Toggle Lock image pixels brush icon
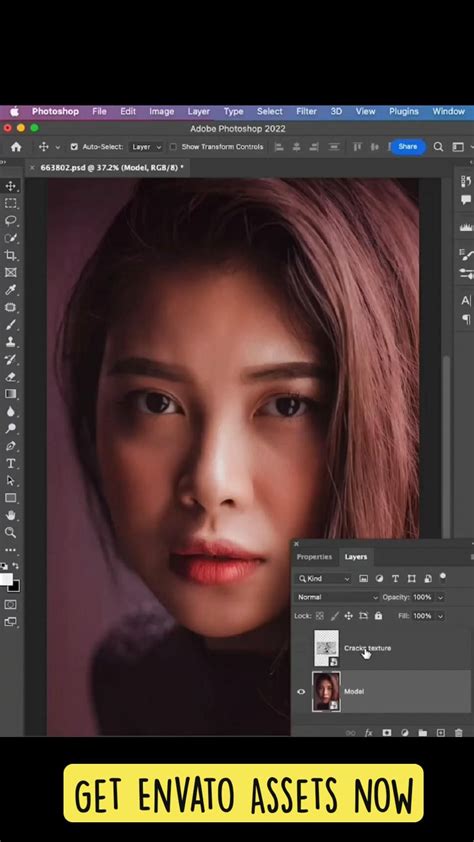 click(334, 616)
